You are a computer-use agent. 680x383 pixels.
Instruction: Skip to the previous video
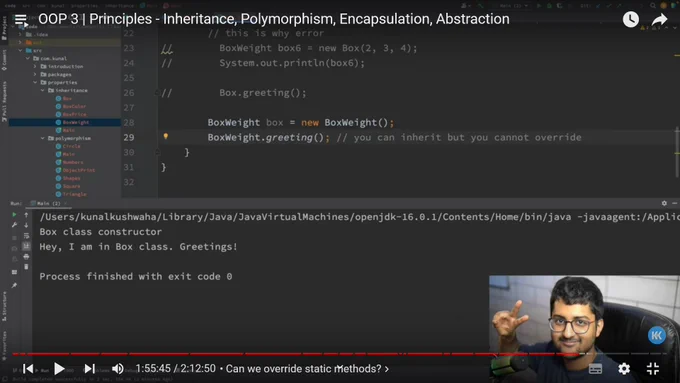click(x=28, y=369)
